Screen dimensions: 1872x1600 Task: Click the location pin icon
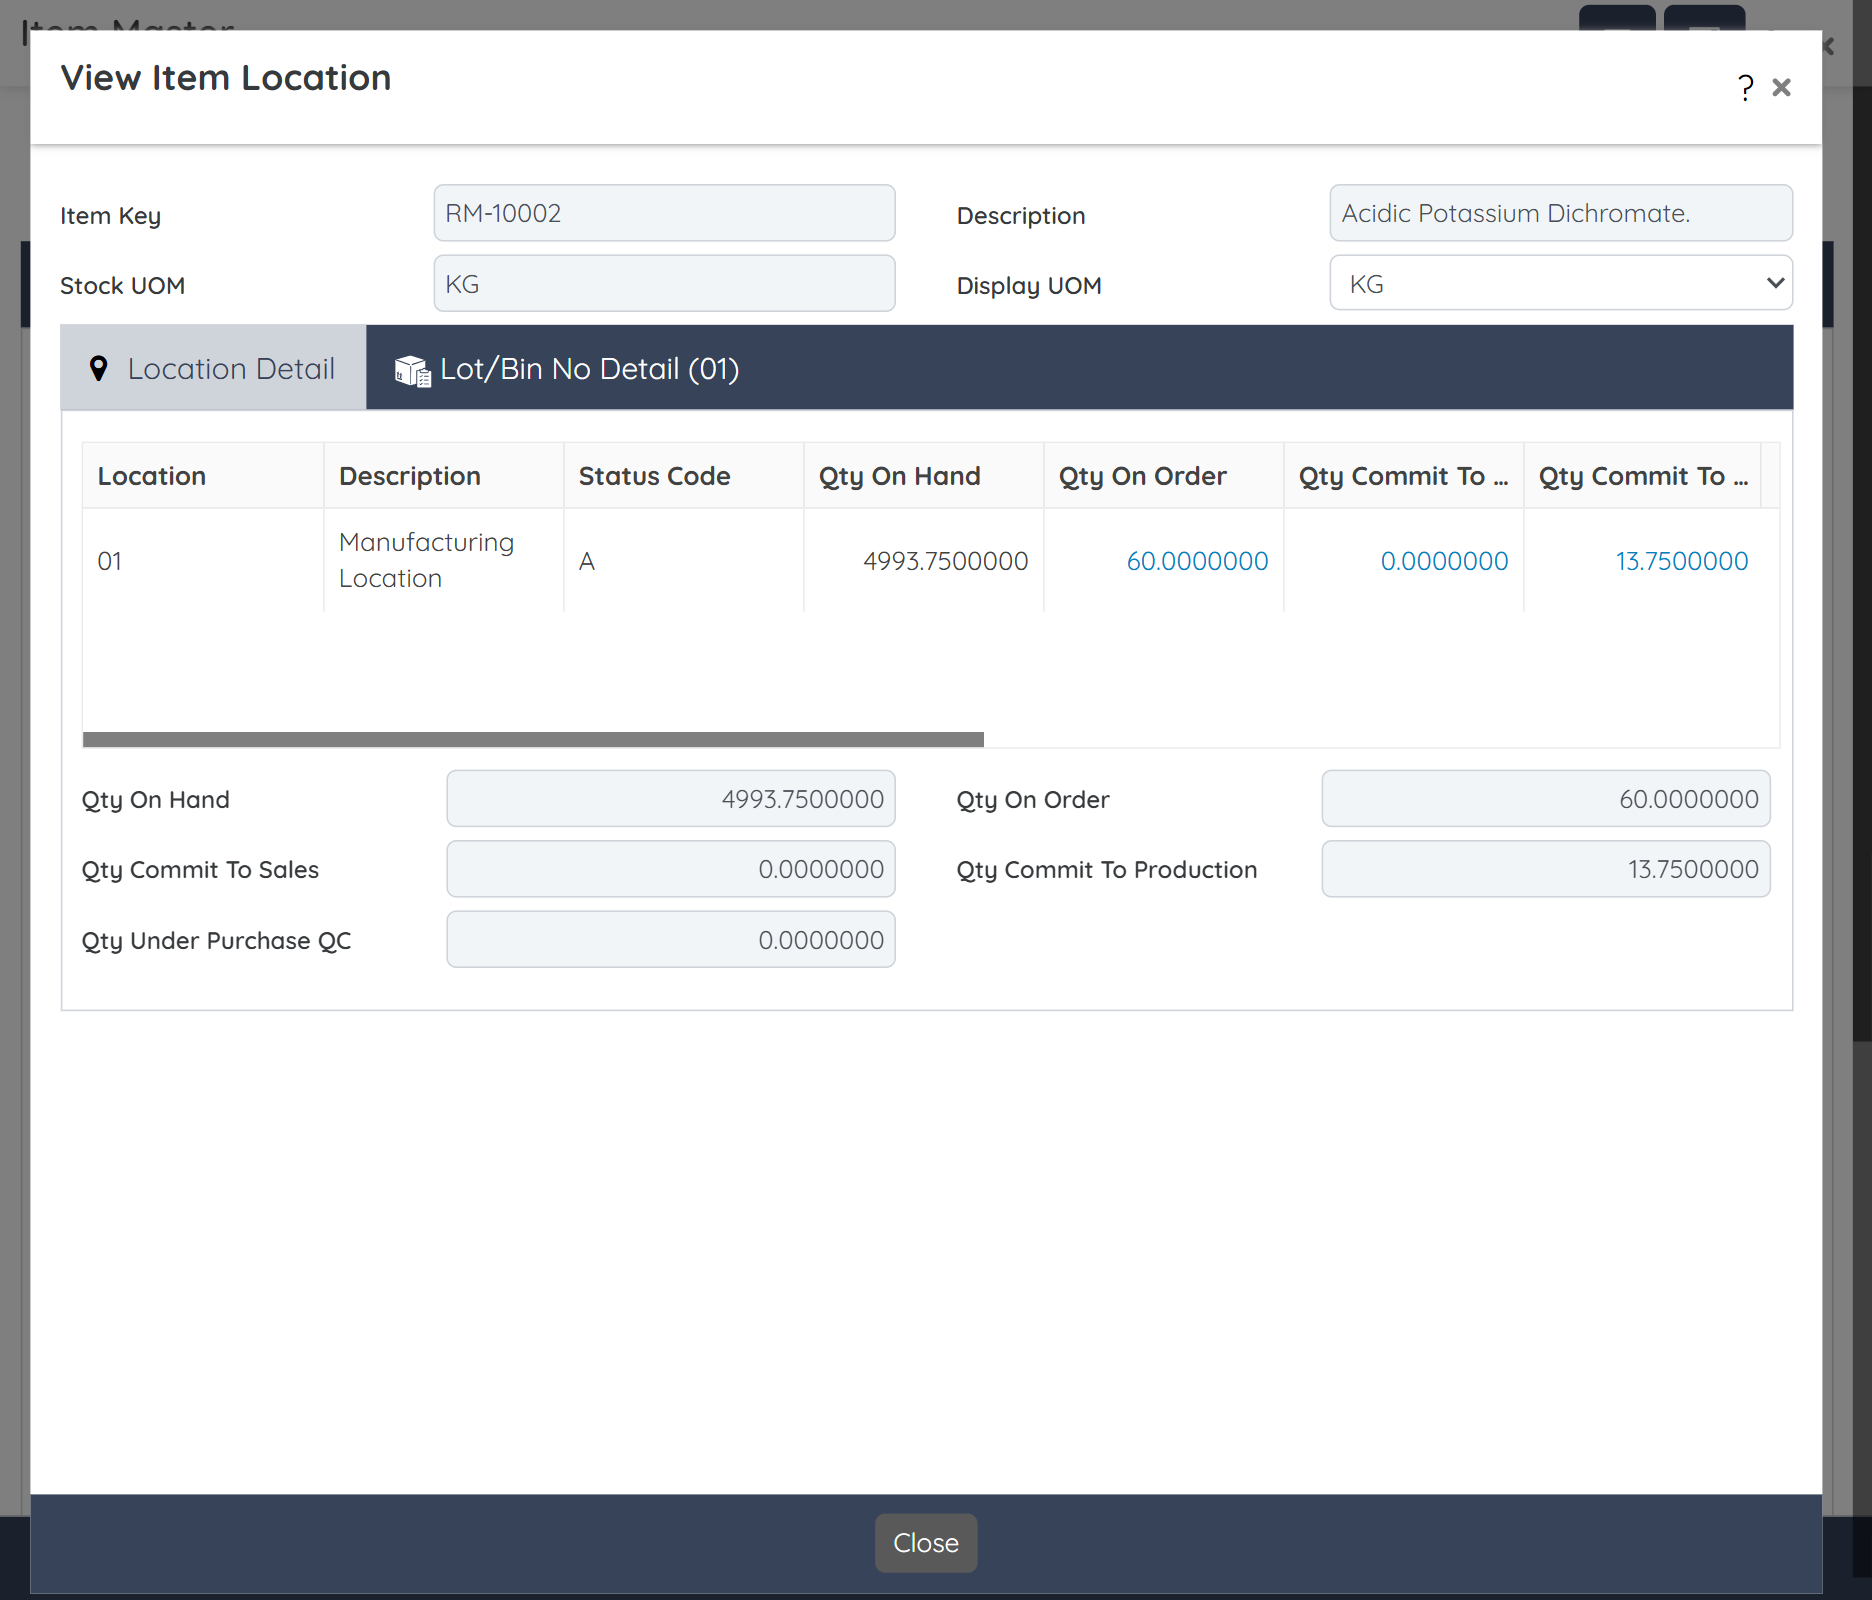click(98, 369)
